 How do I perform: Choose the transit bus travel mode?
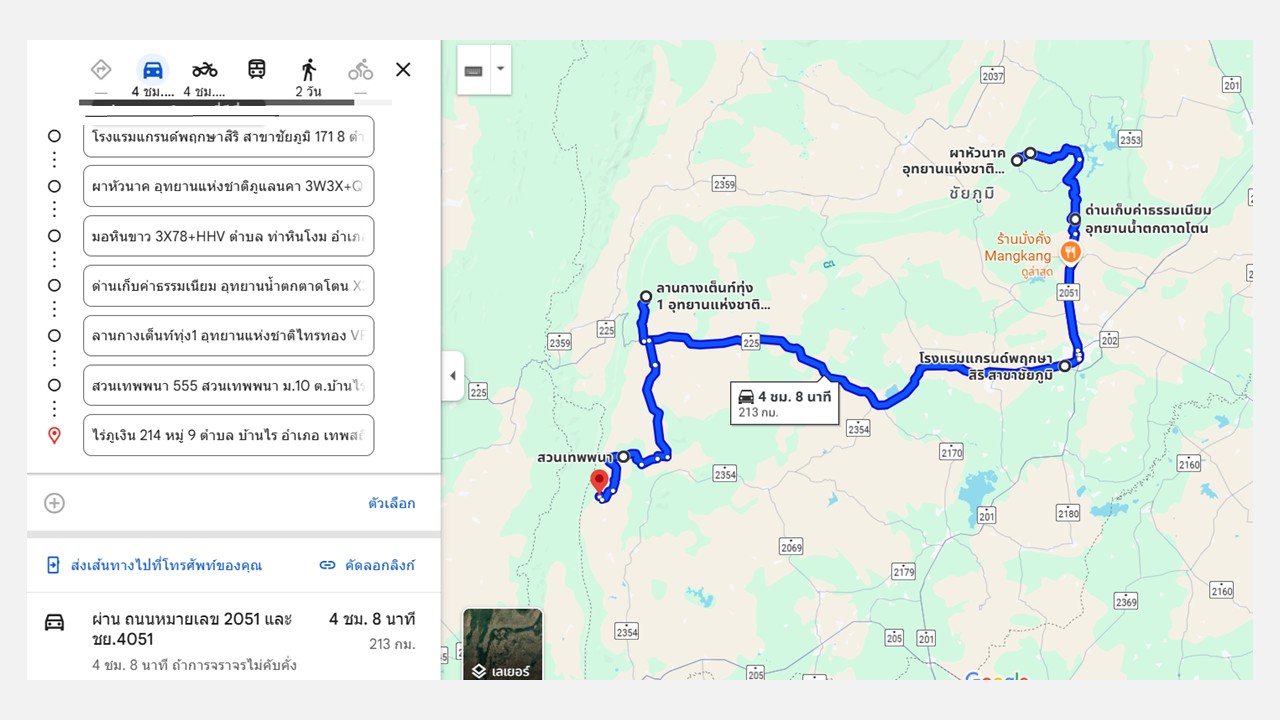coord(257,70)
